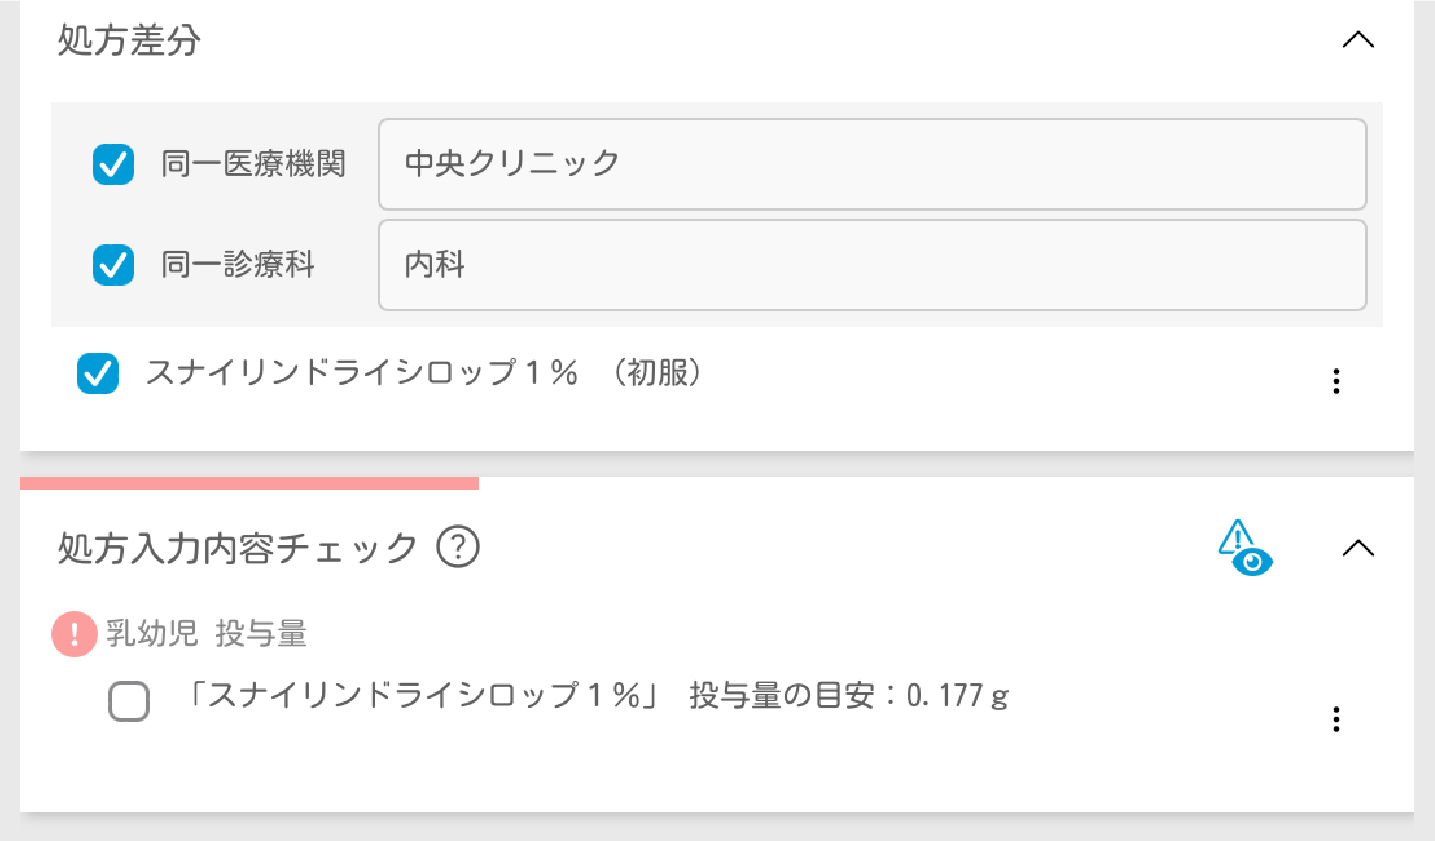Viewport: 1435px width, 841px height.
Task: Click the warning eye icon in 処方入力内容チェック
Action: (x=1245, y=548)
